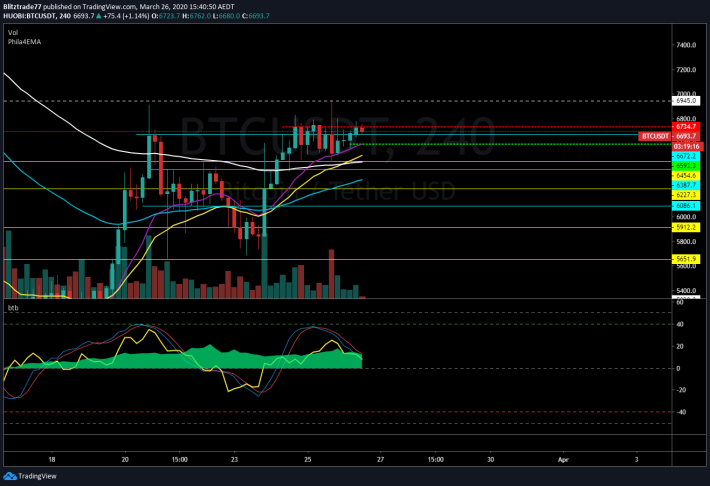Click the 5400.0 price axis tick

tap(686, 290)
